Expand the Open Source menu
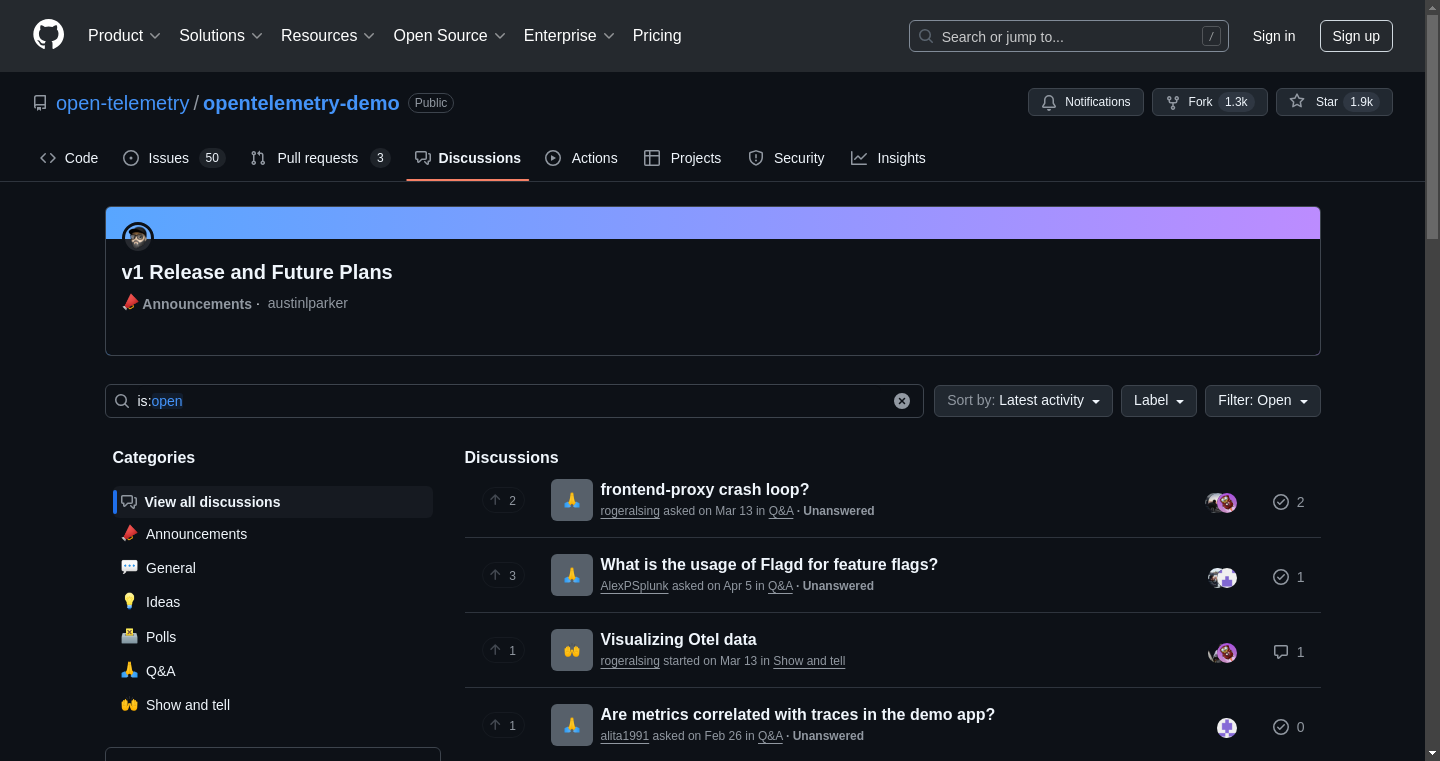The height and width of the screenshot is (761, 1440). 449,36
